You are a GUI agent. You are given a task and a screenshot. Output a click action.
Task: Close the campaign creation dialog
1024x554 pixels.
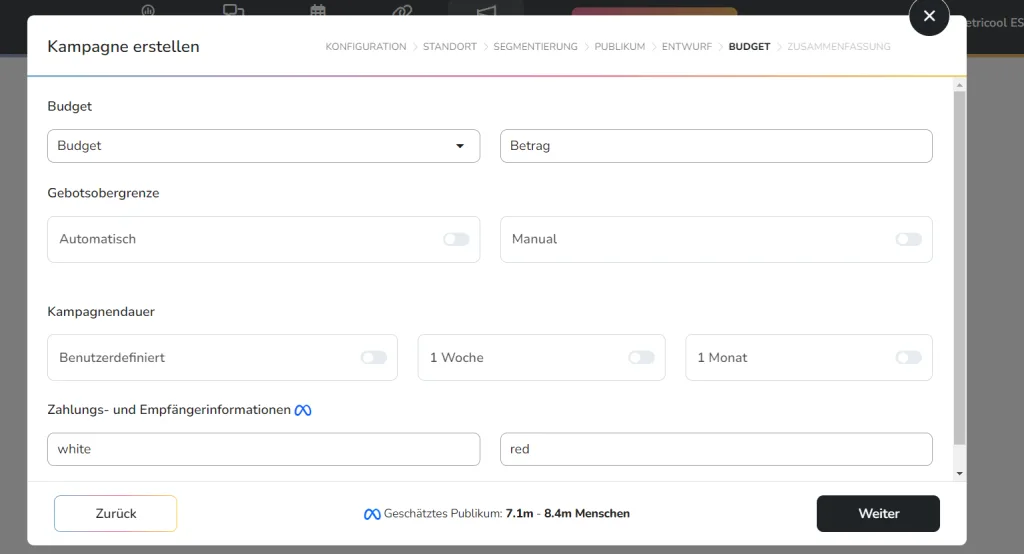[929, 16]
